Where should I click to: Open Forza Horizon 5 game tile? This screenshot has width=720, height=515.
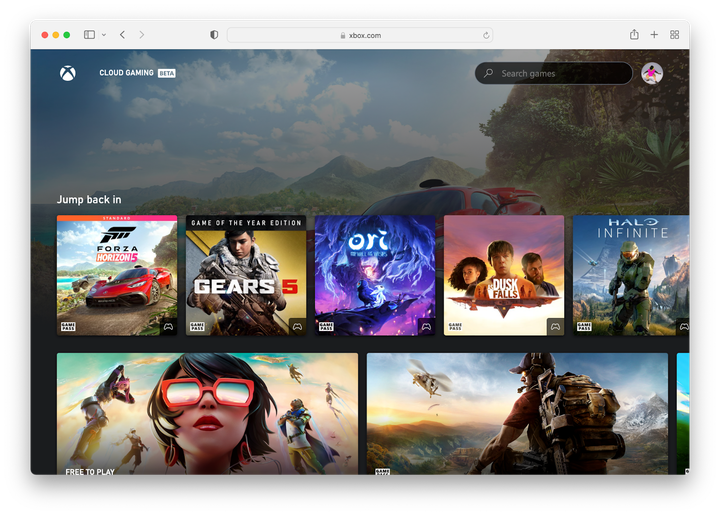point(117,275)
